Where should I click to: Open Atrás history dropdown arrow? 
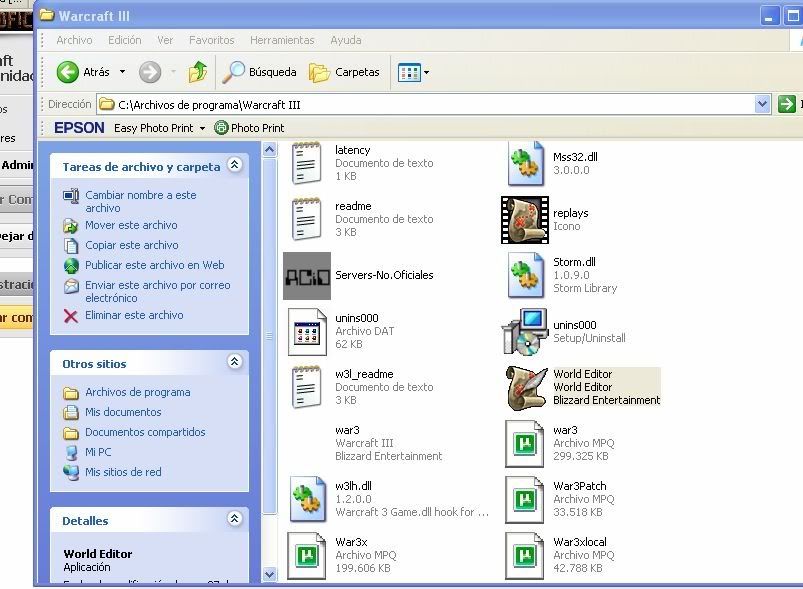[x=122, y=72]
